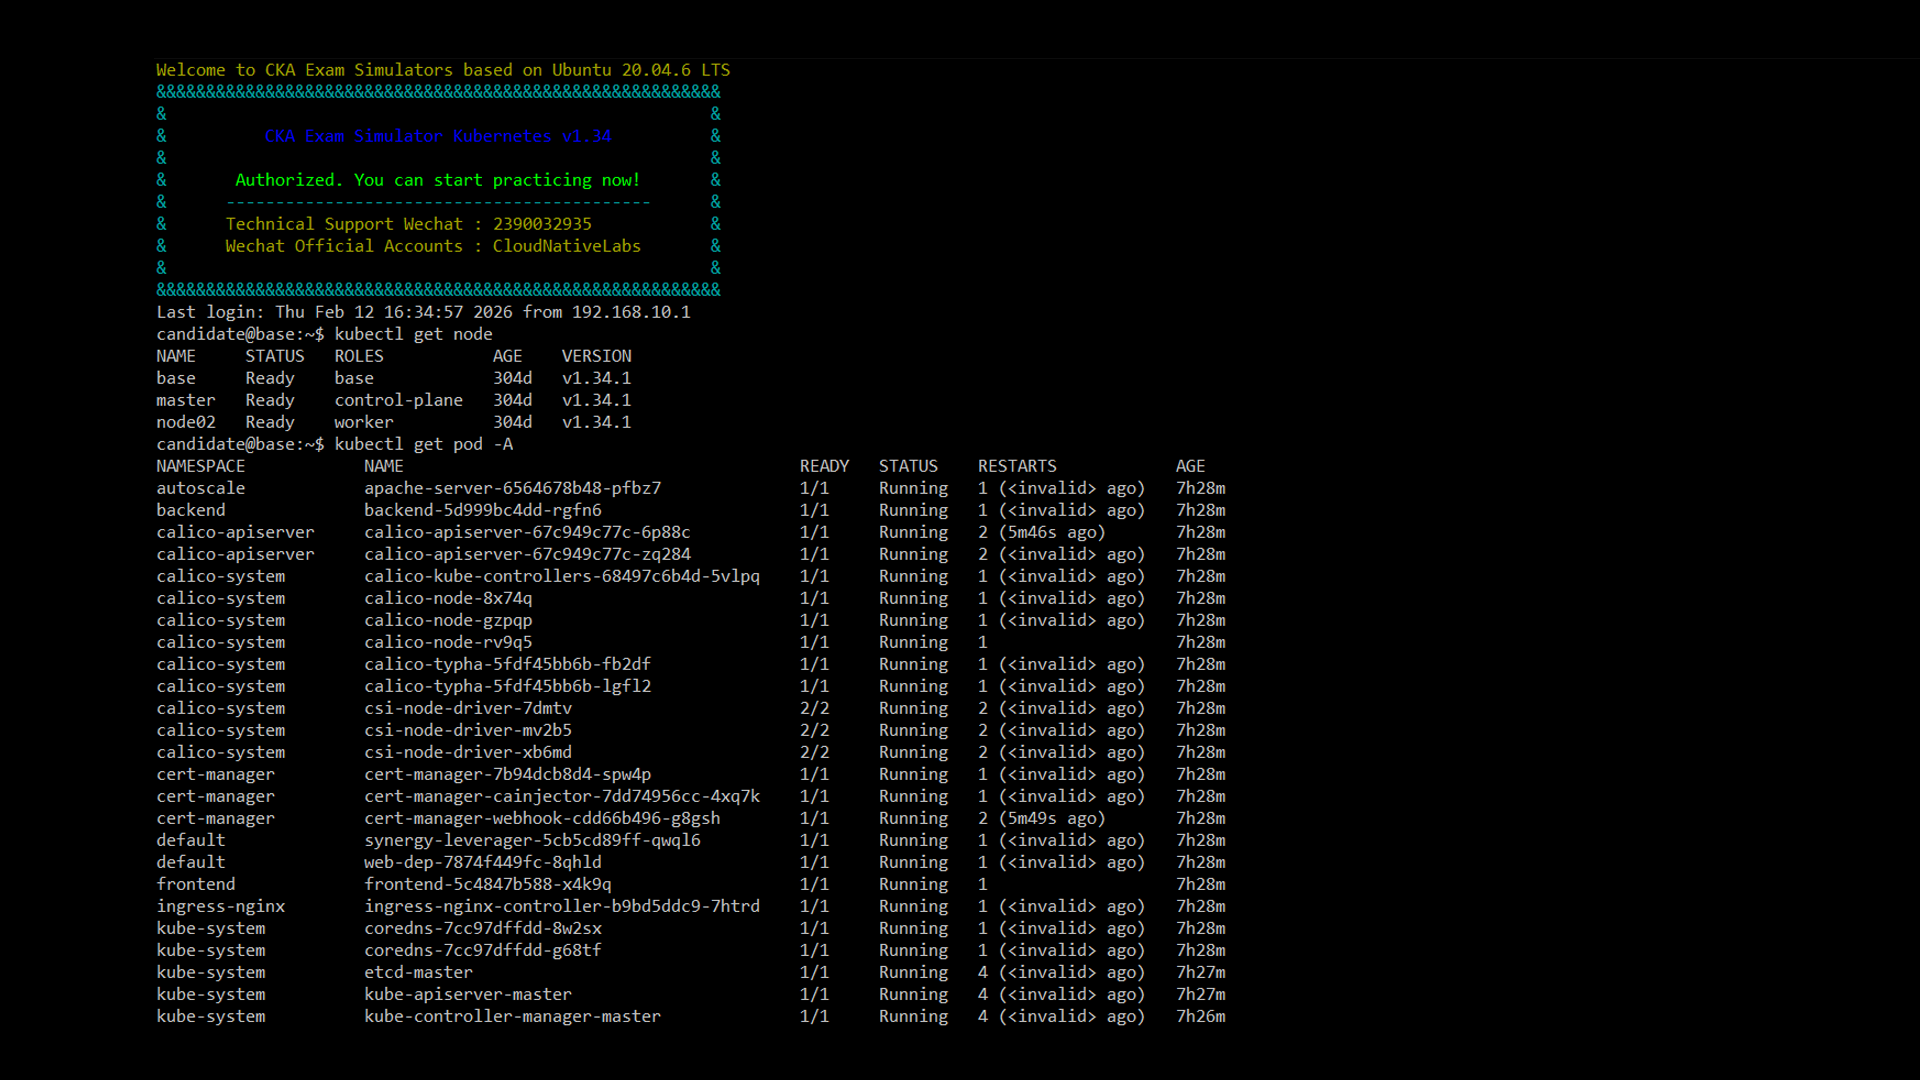Click the synergy-leverager-5cb5cd89ff-qwql6 pod name
This screenshot has height=1080, width=1920.
tap(532, 840)
